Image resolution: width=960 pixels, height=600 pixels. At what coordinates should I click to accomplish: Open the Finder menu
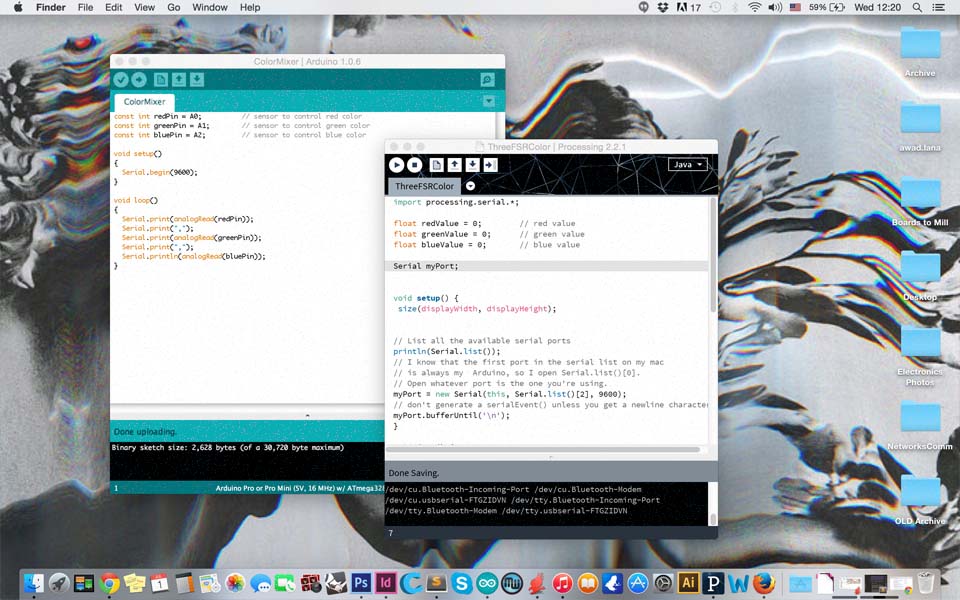[51, 7]
